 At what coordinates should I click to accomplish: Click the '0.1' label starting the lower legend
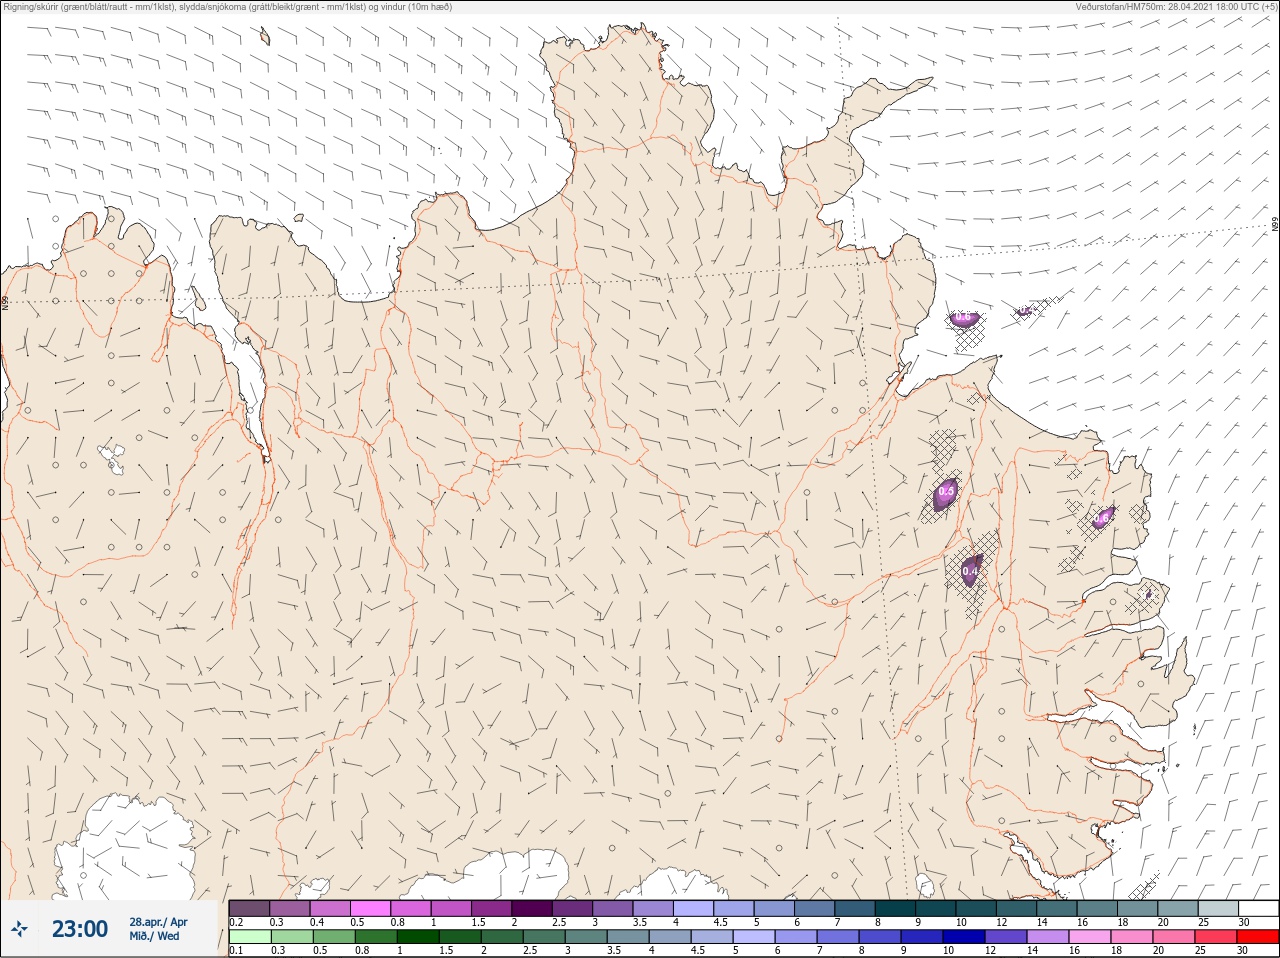[236, 951]
